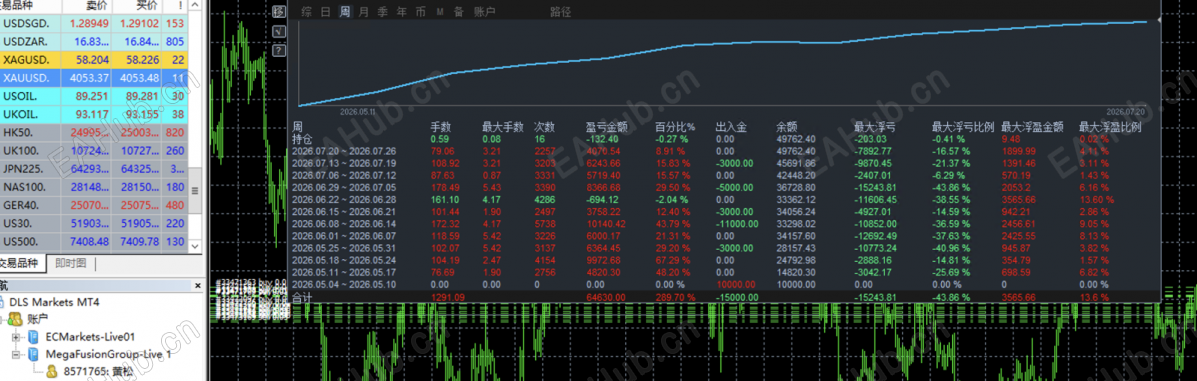Switch to the 综 summary tab
Image resolution: width=1197 pixels, height=381 pixels.
tap(306, 11)
